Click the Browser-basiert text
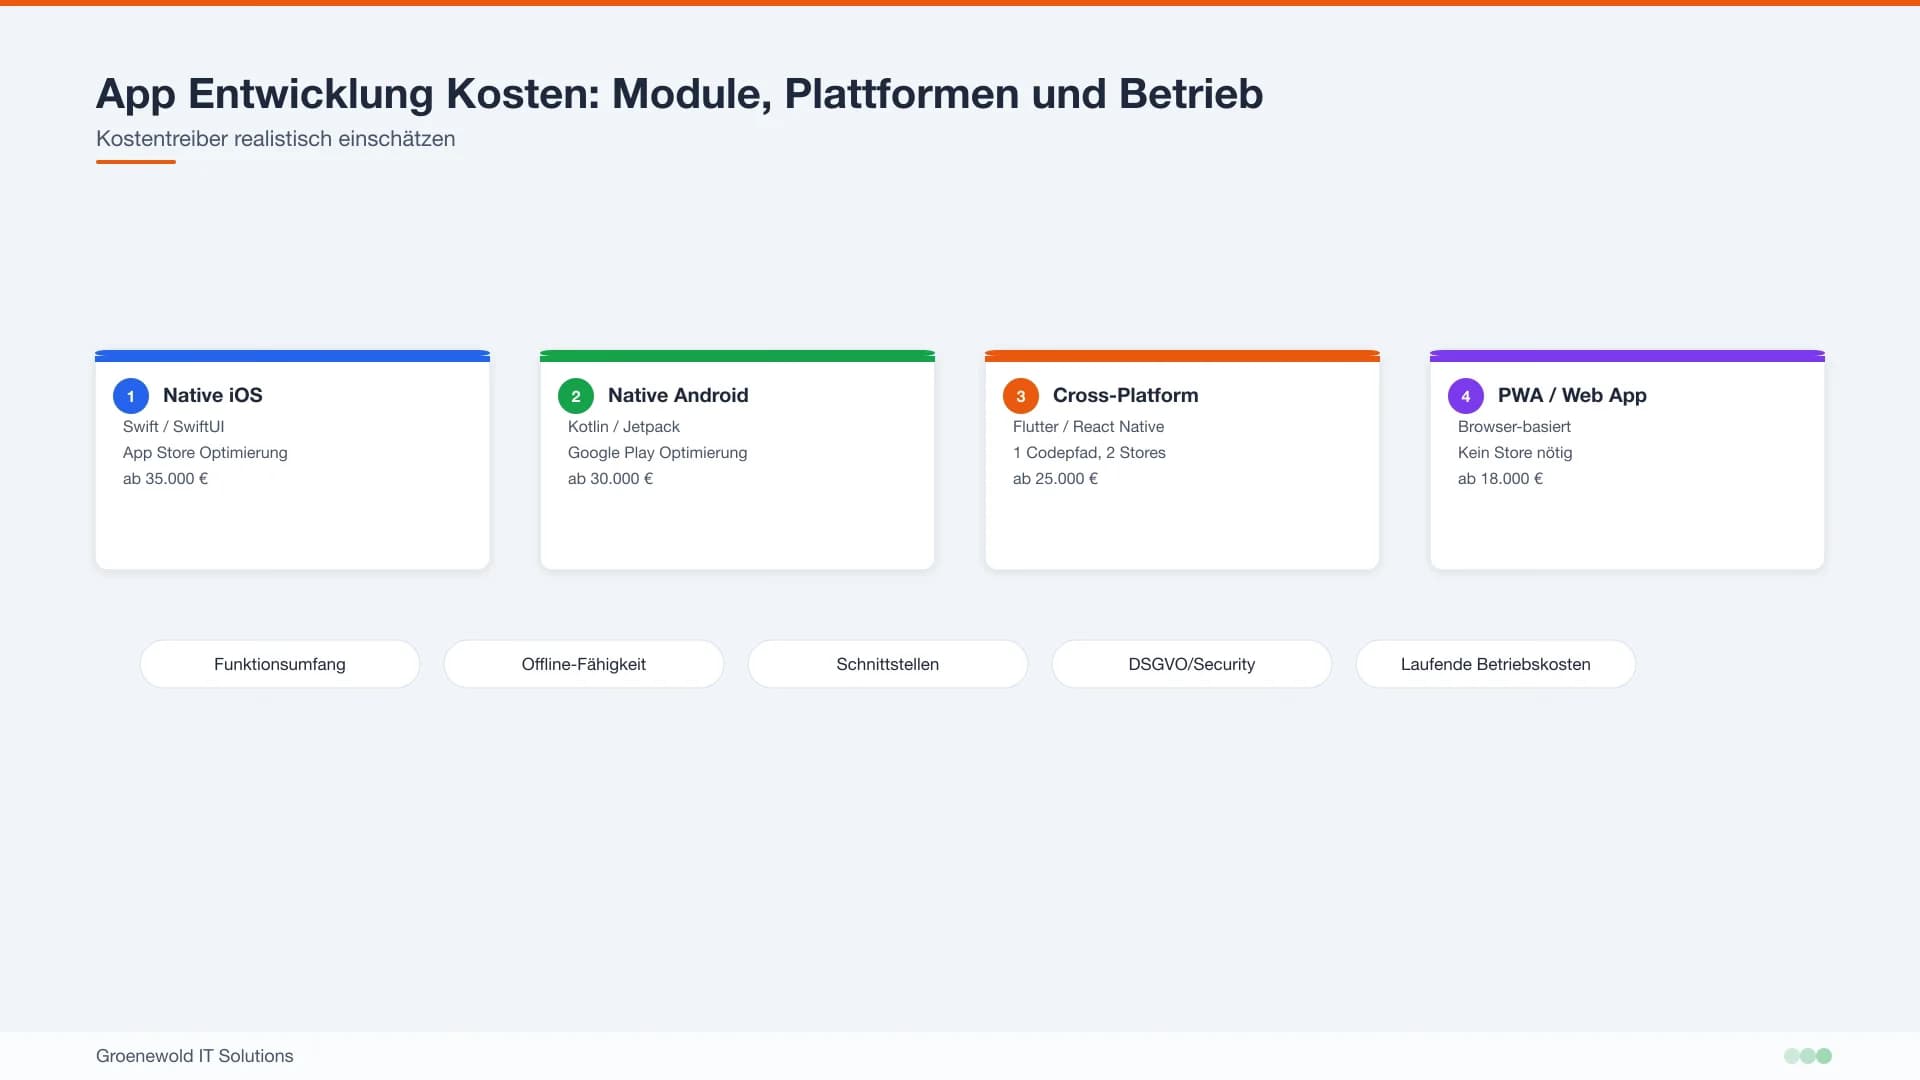This screenshot has width=1920, height=1080. point(1515,426)
